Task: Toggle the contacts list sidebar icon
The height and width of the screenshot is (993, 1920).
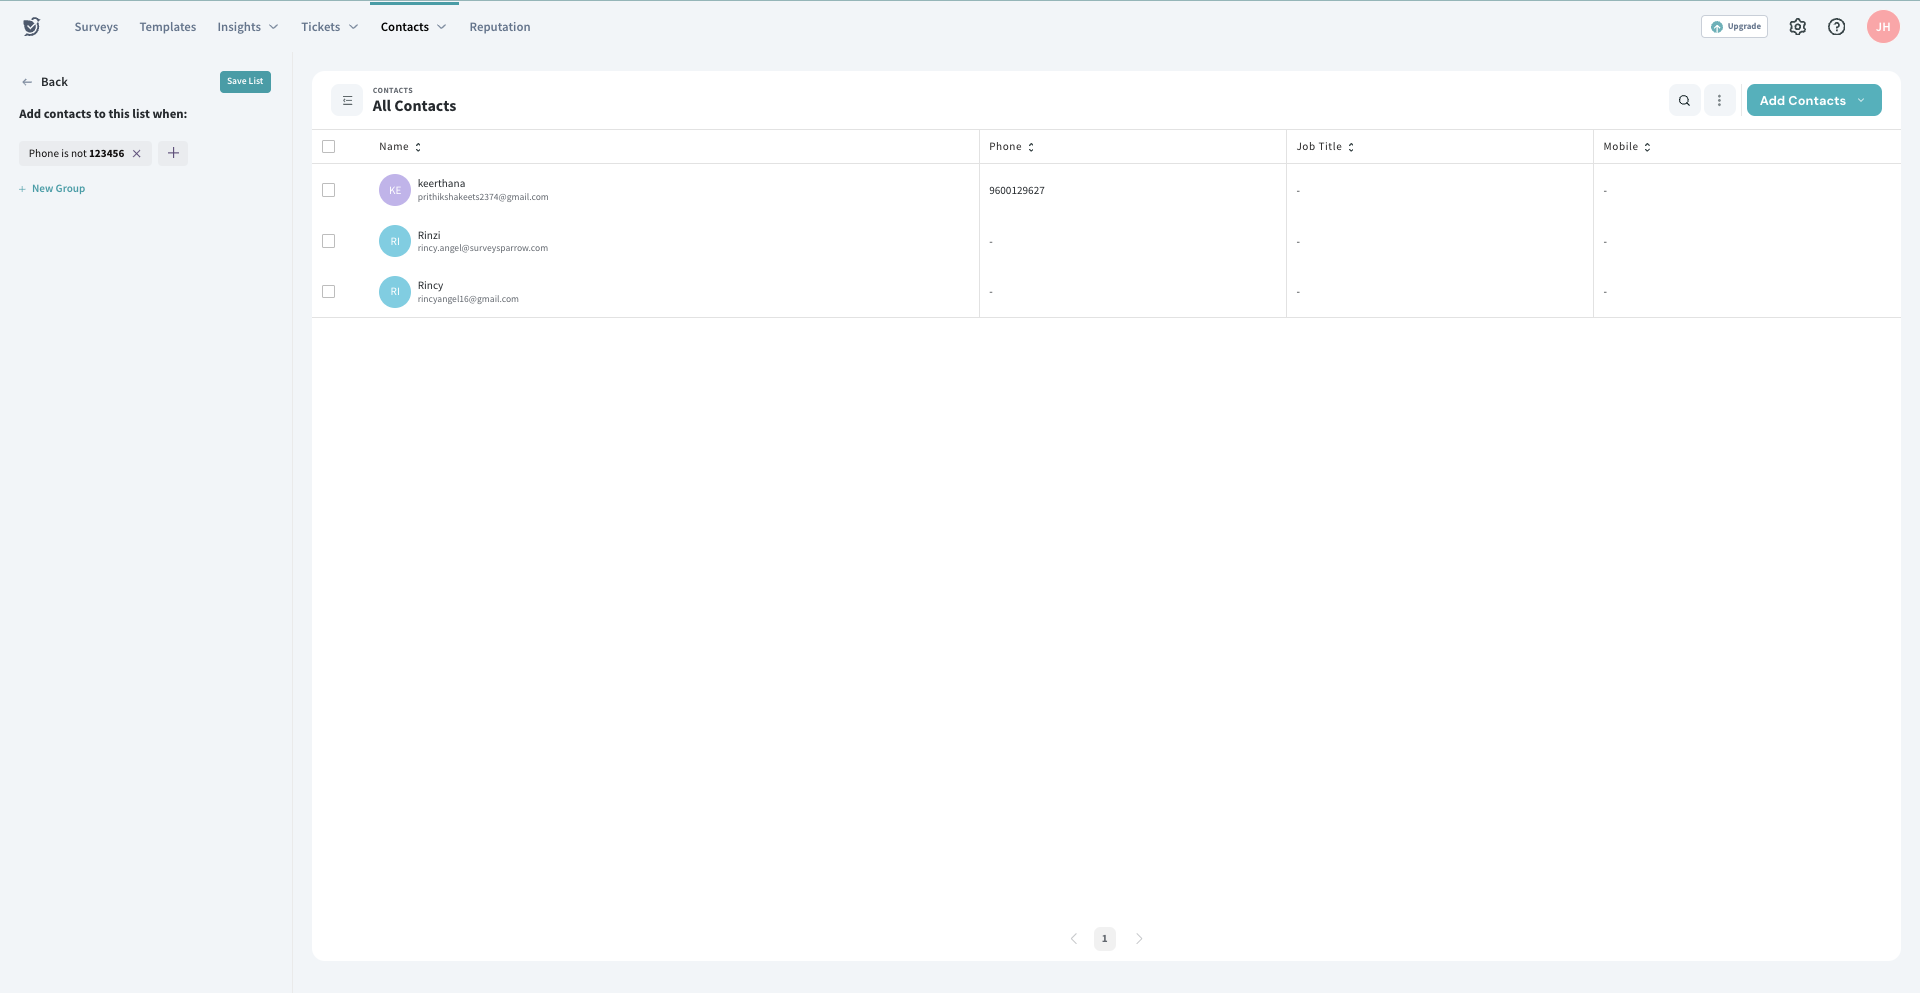Action: [347, 100]
